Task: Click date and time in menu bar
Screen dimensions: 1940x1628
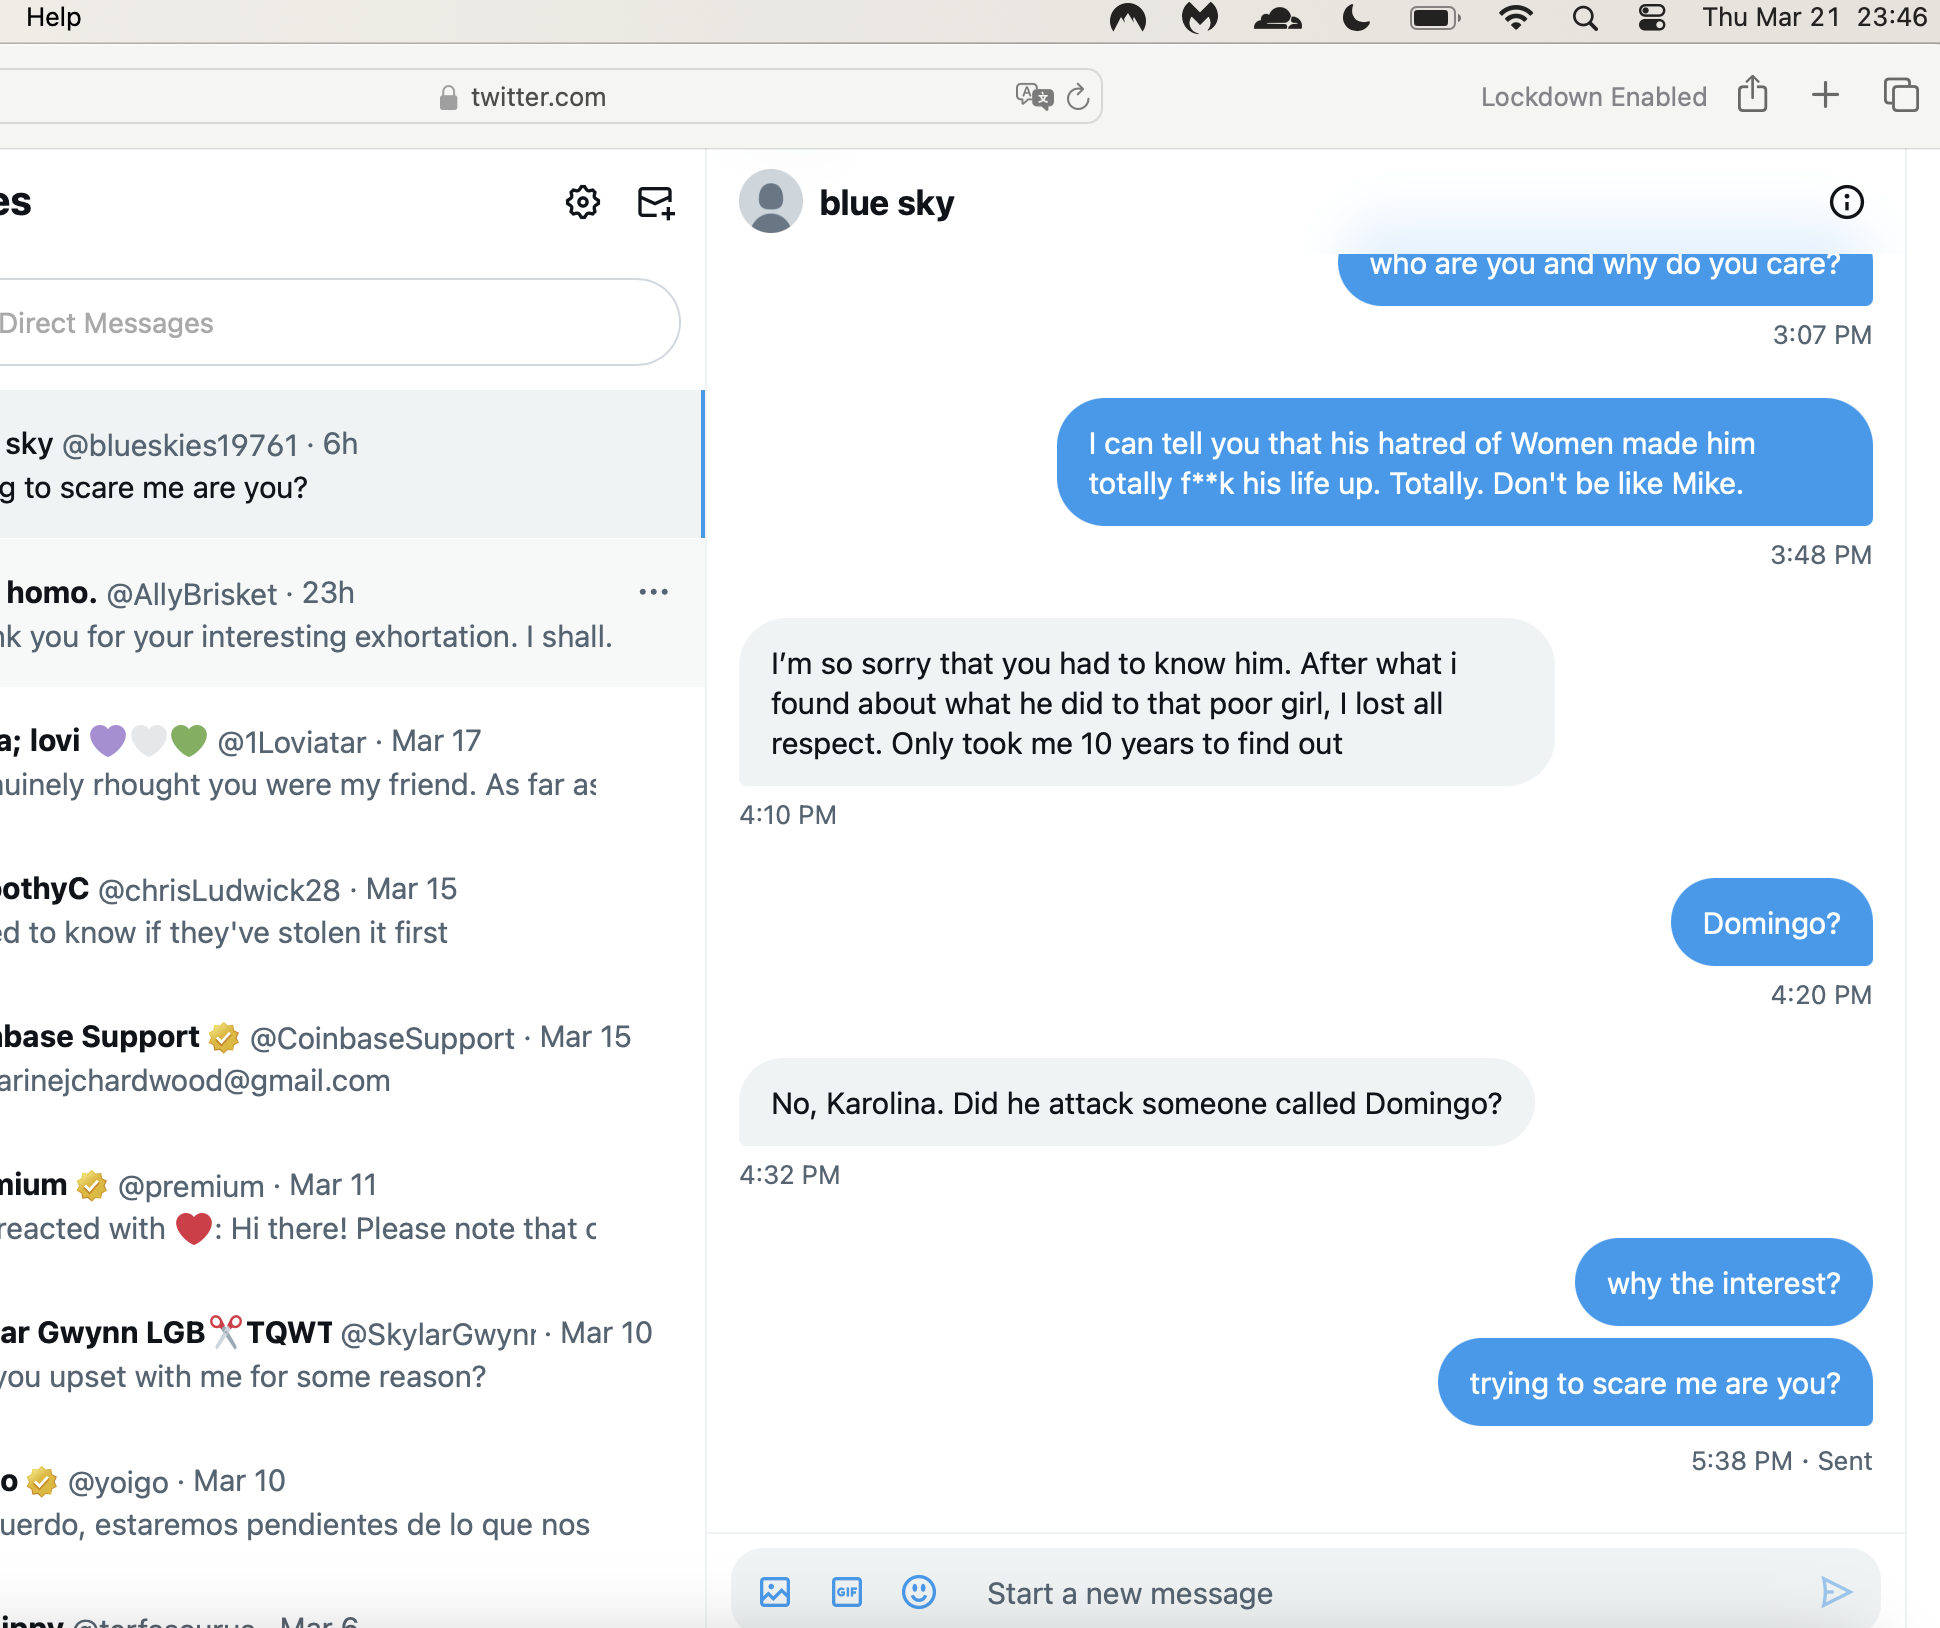Action: click(x=1814, y=17)
